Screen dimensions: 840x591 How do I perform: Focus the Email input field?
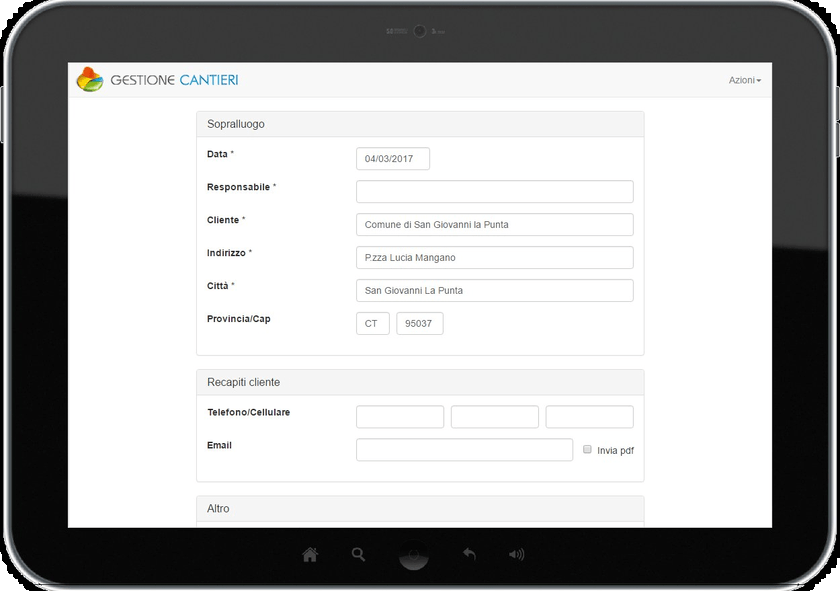click(x=464, y=450)
